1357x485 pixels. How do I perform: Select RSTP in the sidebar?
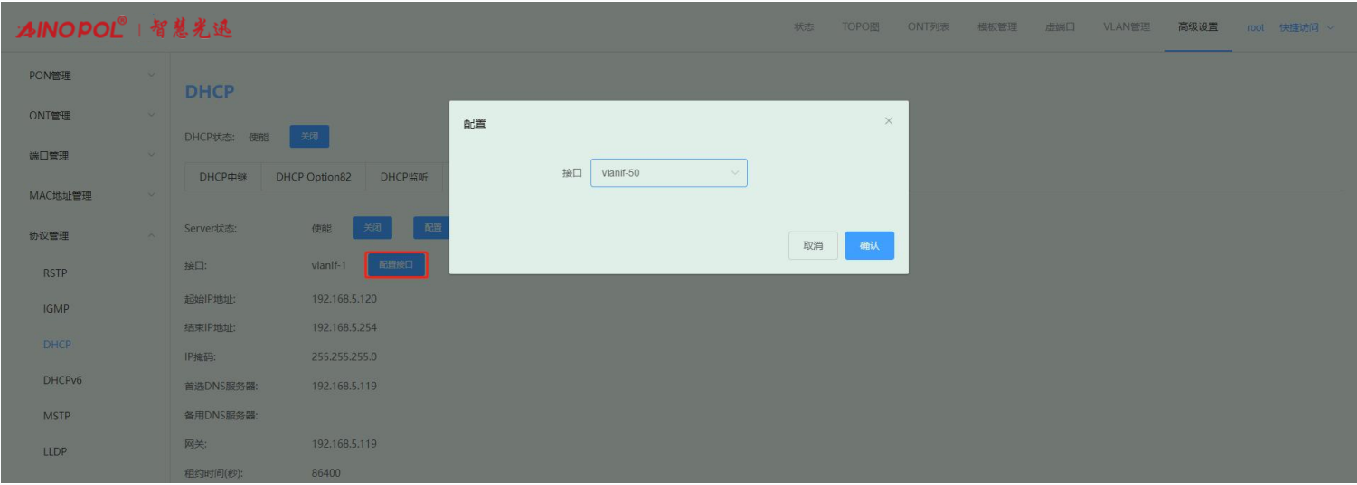coord(56,273)
